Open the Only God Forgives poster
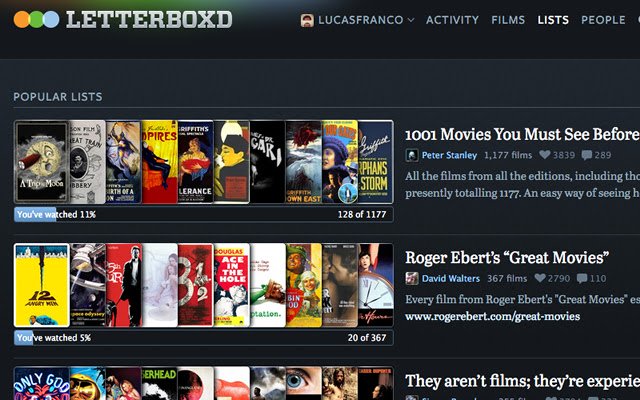The image size is (640, 400). (42, 384)
